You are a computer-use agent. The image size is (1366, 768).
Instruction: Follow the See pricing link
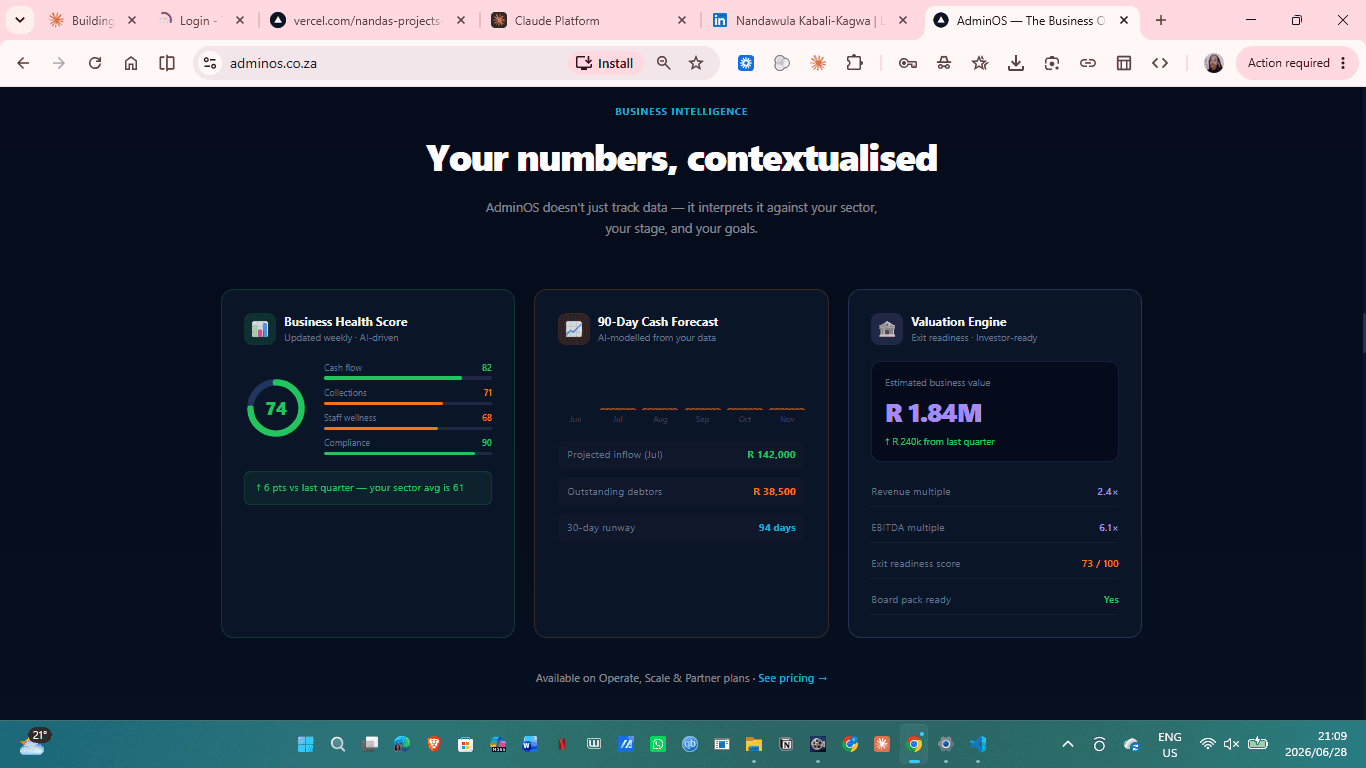tap(793, 678)
